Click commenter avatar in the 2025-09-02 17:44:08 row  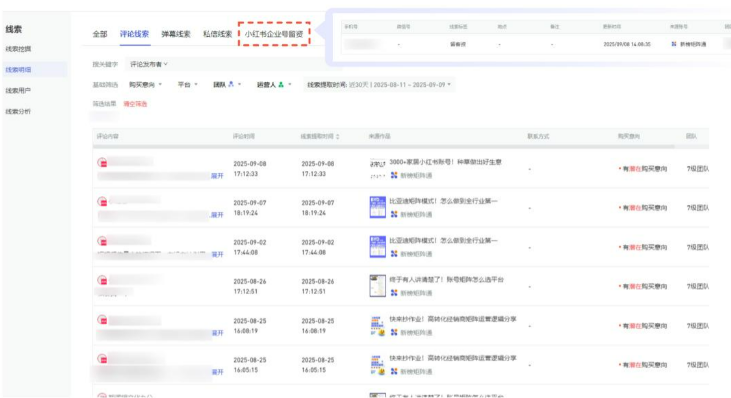click(x=103, y=241)
